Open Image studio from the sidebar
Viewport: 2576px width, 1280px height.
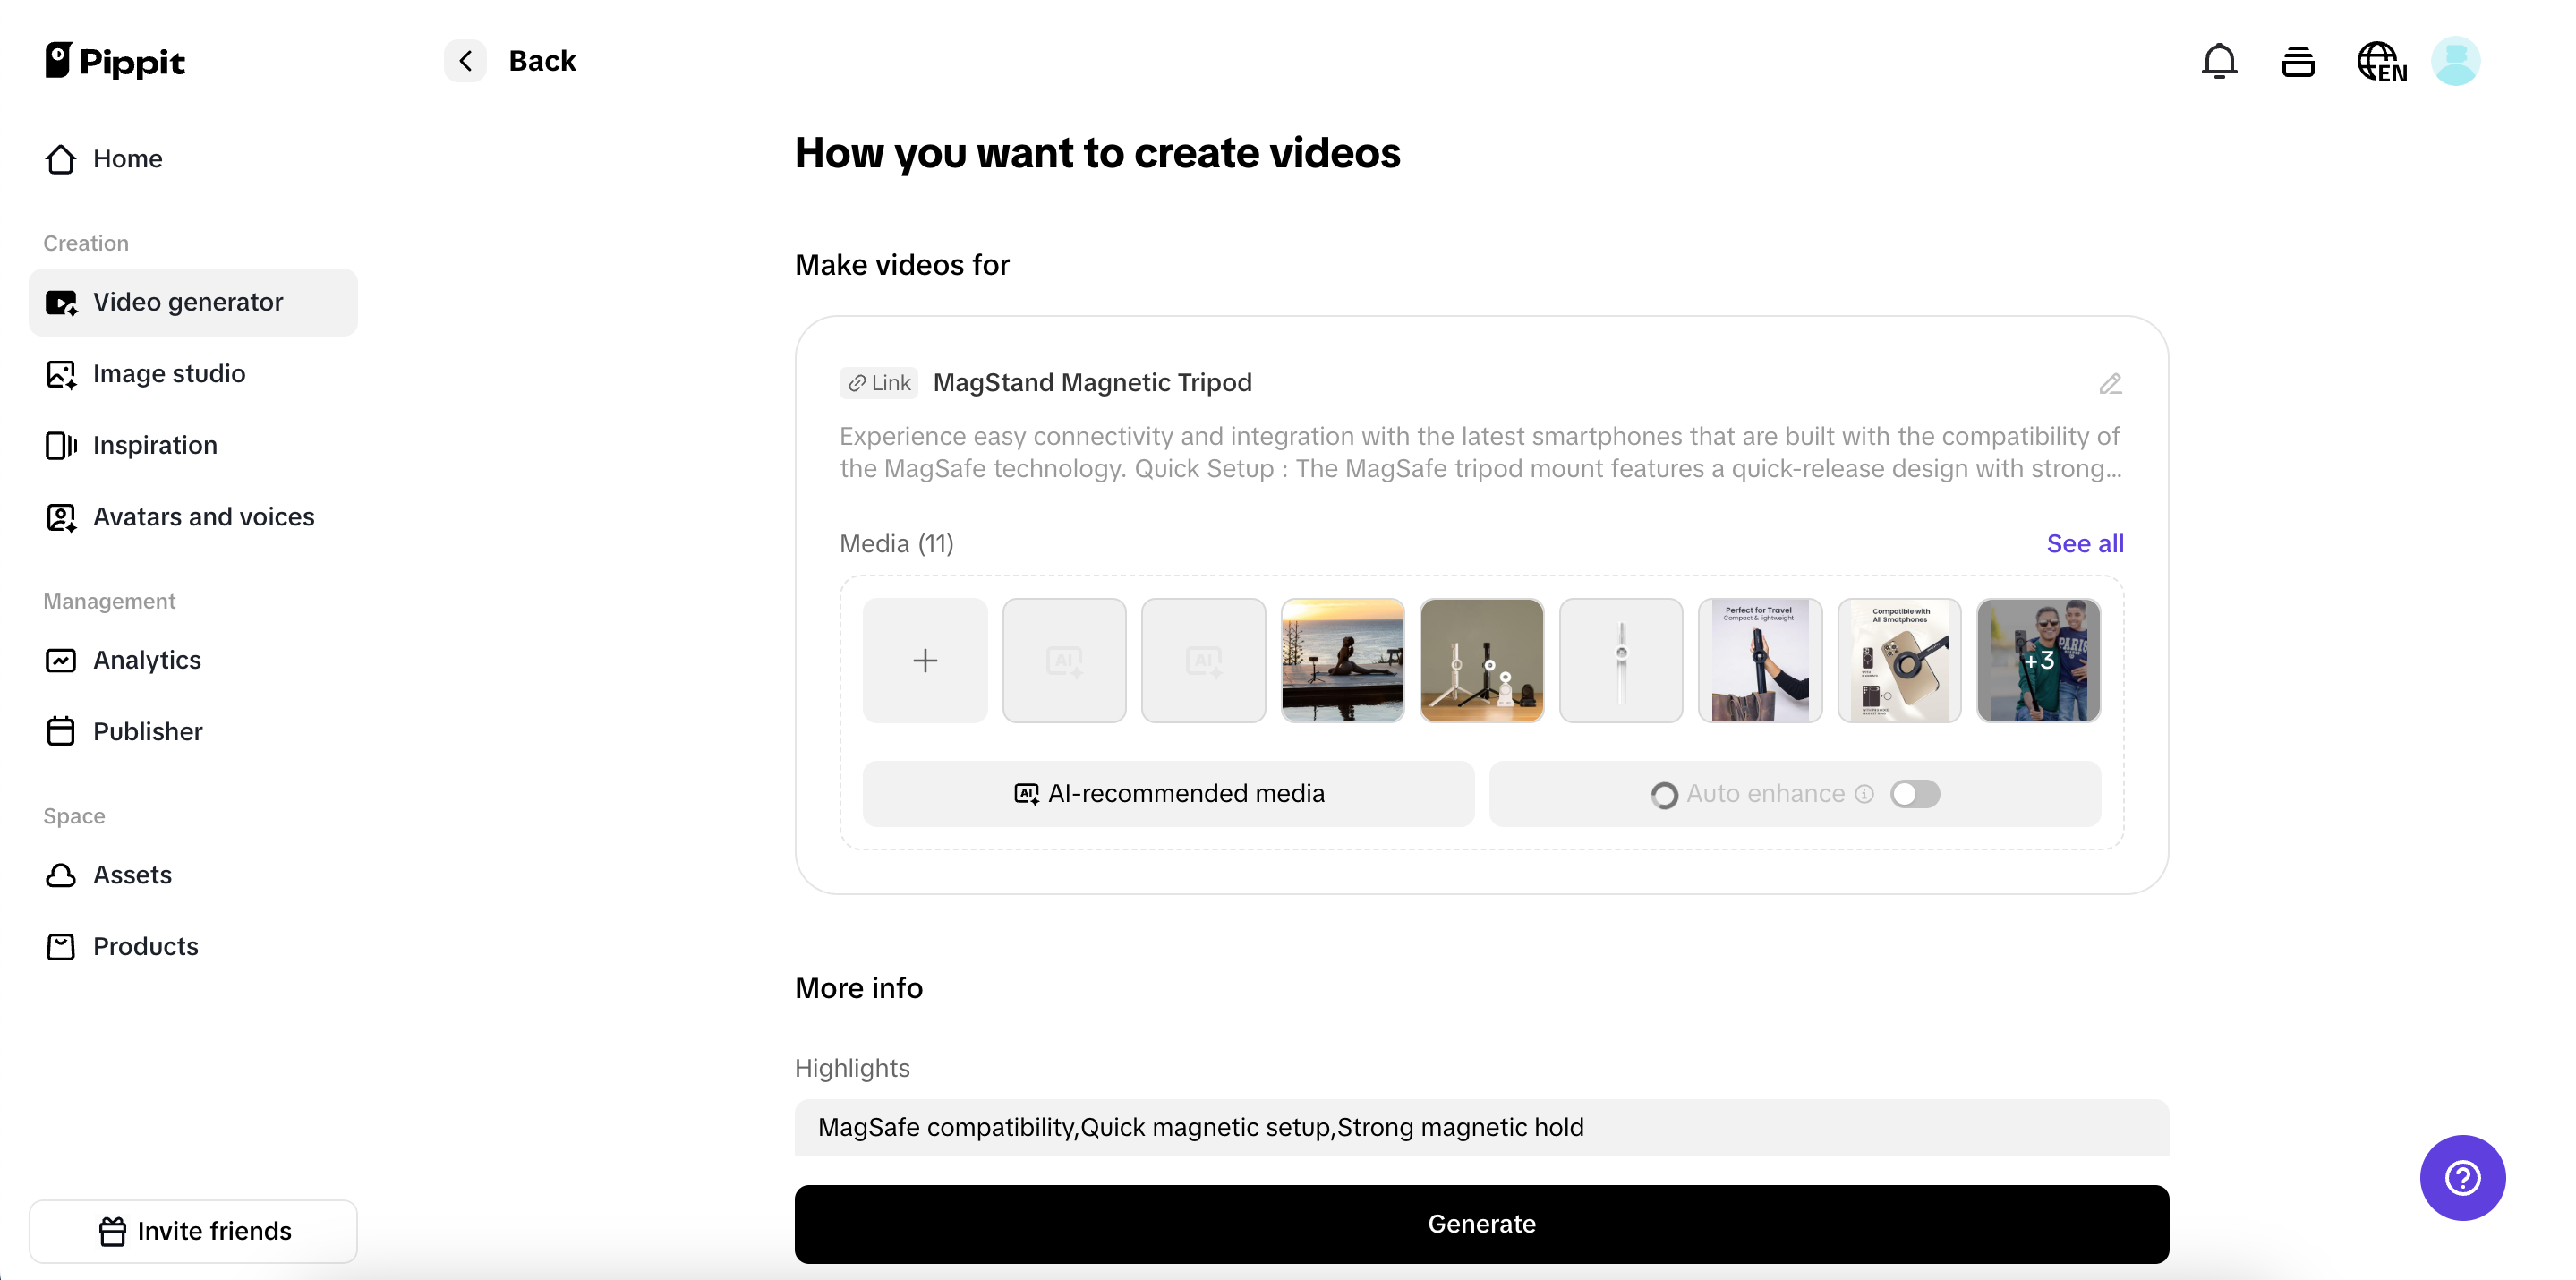pyautogui.click(x=193, y=374)
